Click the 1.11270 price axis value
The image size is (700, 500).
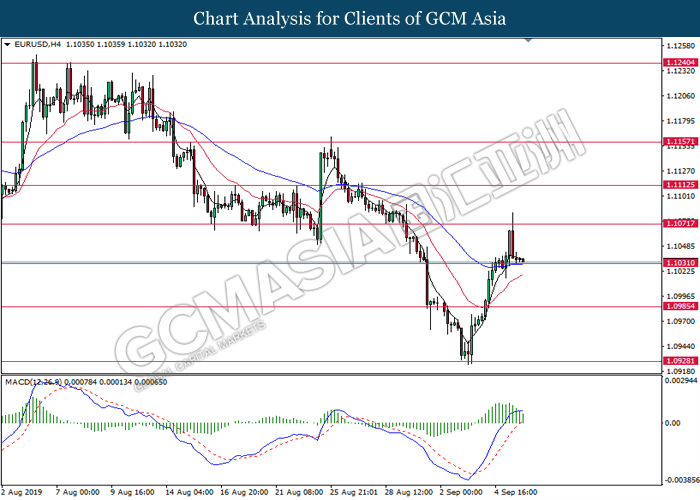click(x=681, y=171)
